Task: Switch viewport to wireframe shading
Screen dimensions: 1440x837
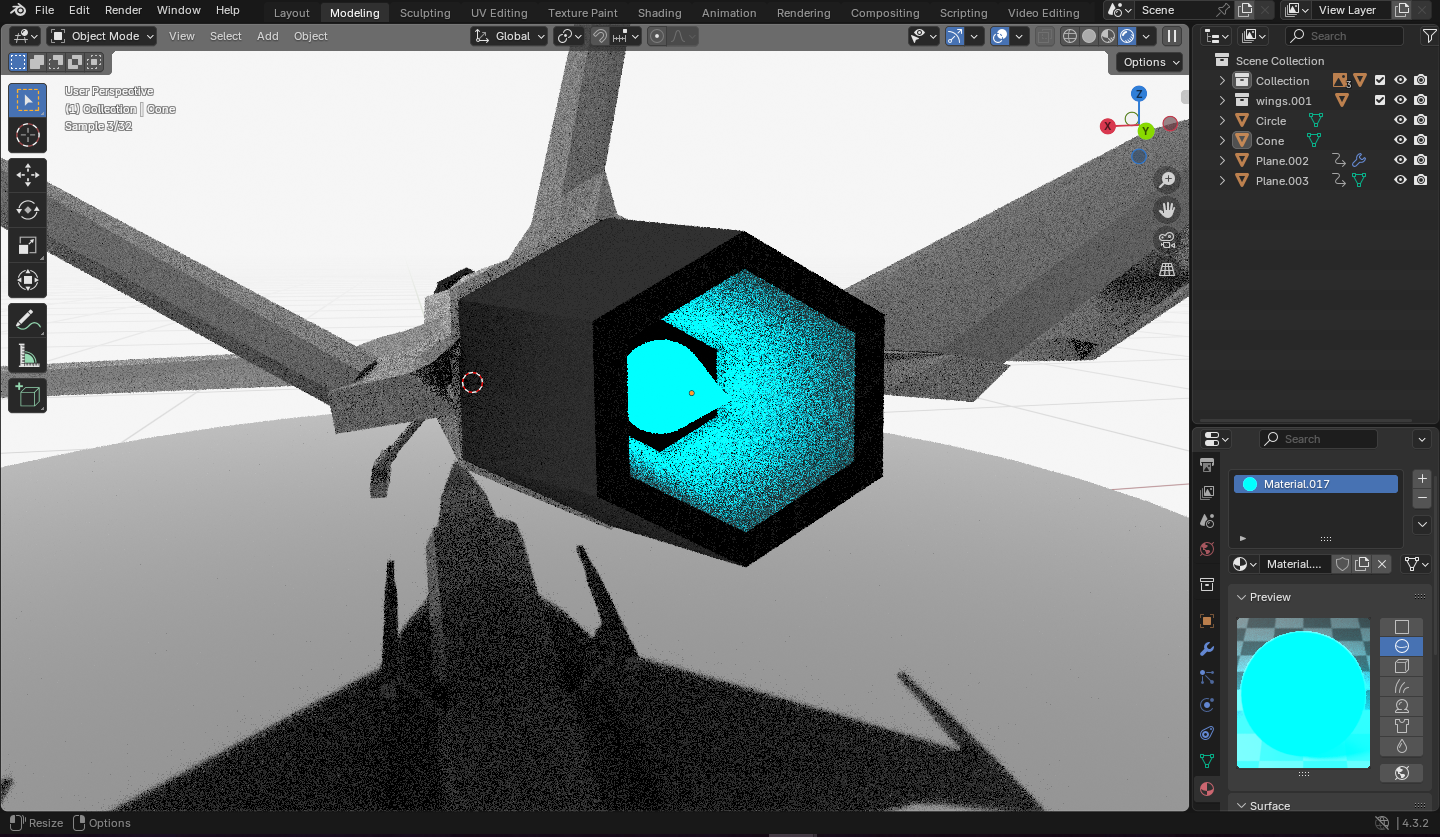Action: (1070, 36)
